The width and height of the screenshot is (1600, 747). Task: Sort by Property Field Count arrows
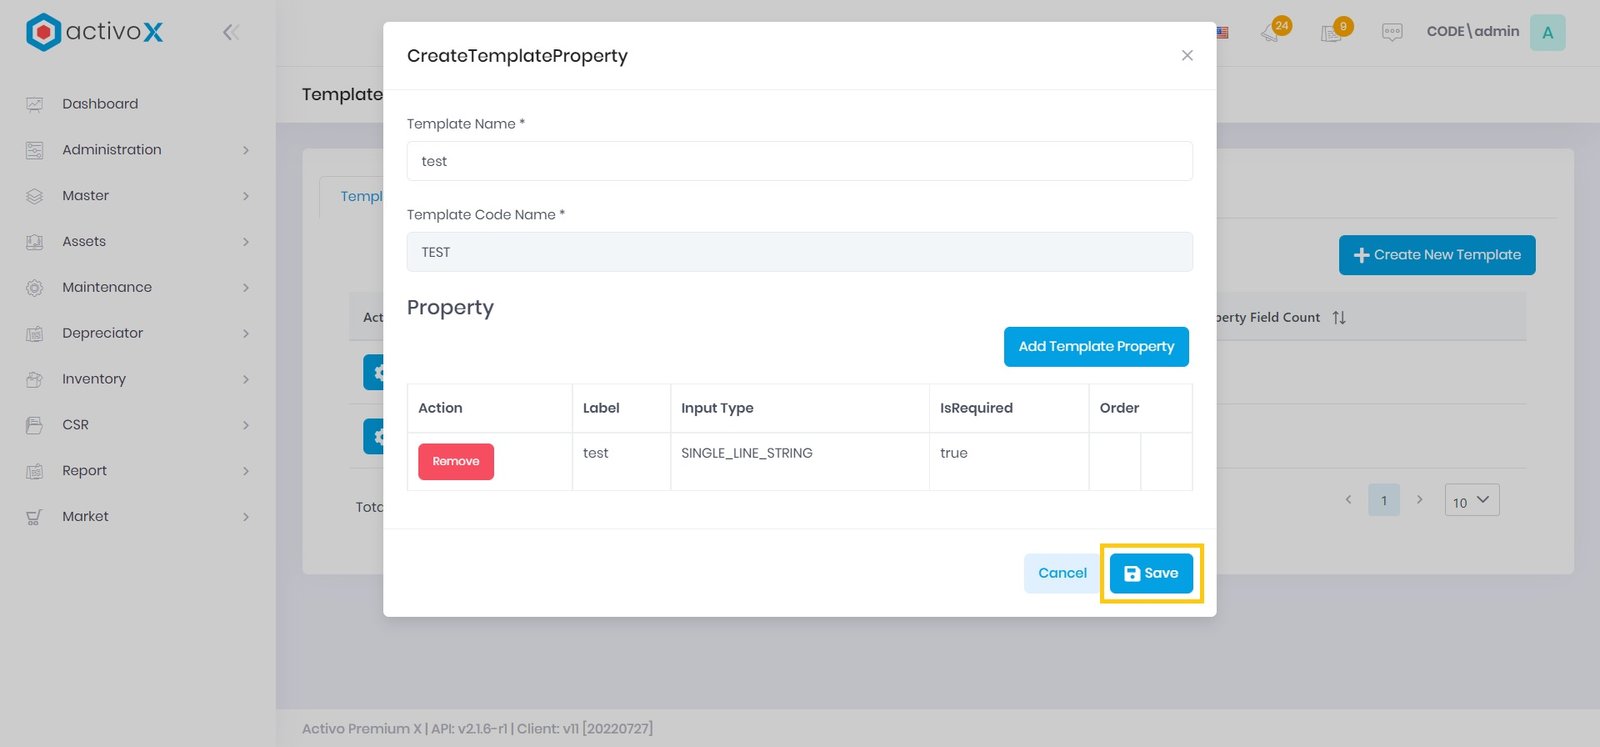click(x=1339, y=318)
